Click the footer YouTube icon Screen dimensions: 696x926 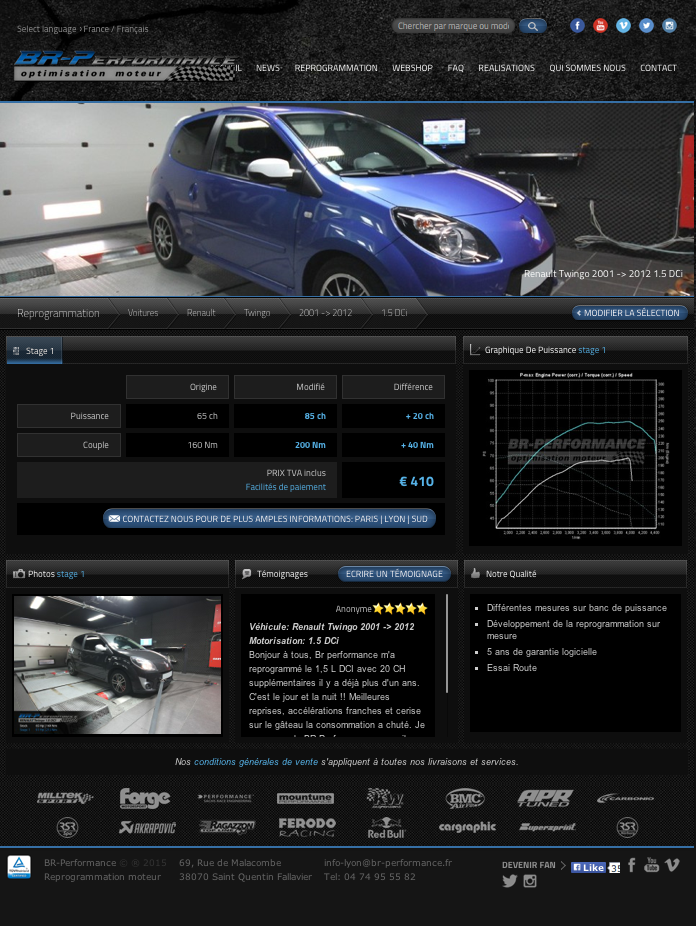tap(651, 865)
